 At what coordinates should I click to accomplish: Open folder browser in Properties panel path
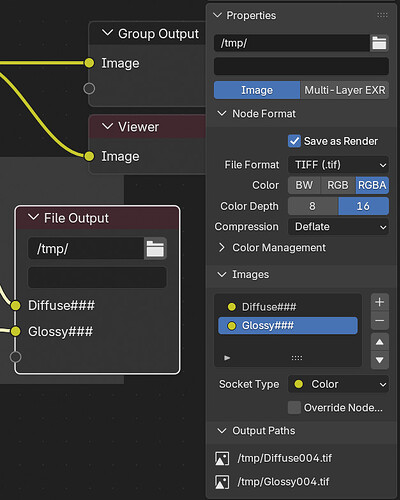tap(379, 43)
